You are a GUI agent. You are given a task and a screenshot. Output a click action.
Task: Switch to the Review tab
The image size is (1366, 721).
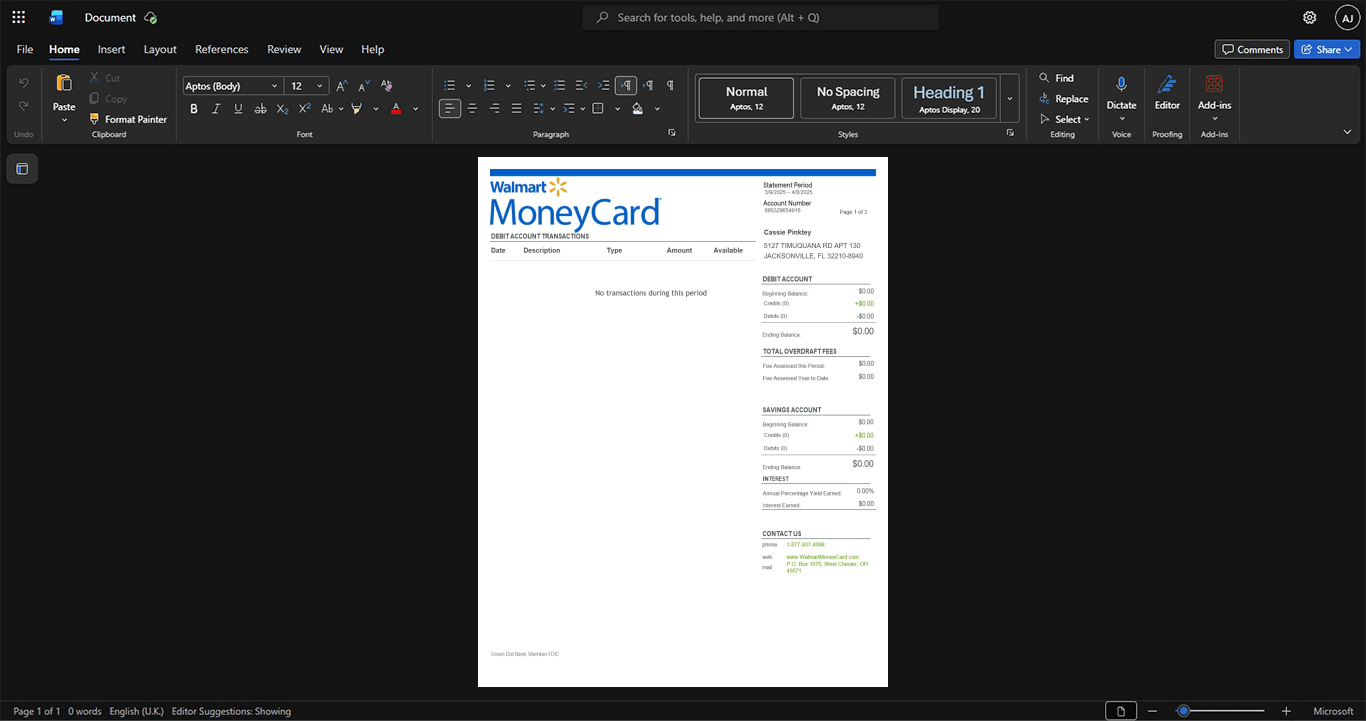coord(284,49)
